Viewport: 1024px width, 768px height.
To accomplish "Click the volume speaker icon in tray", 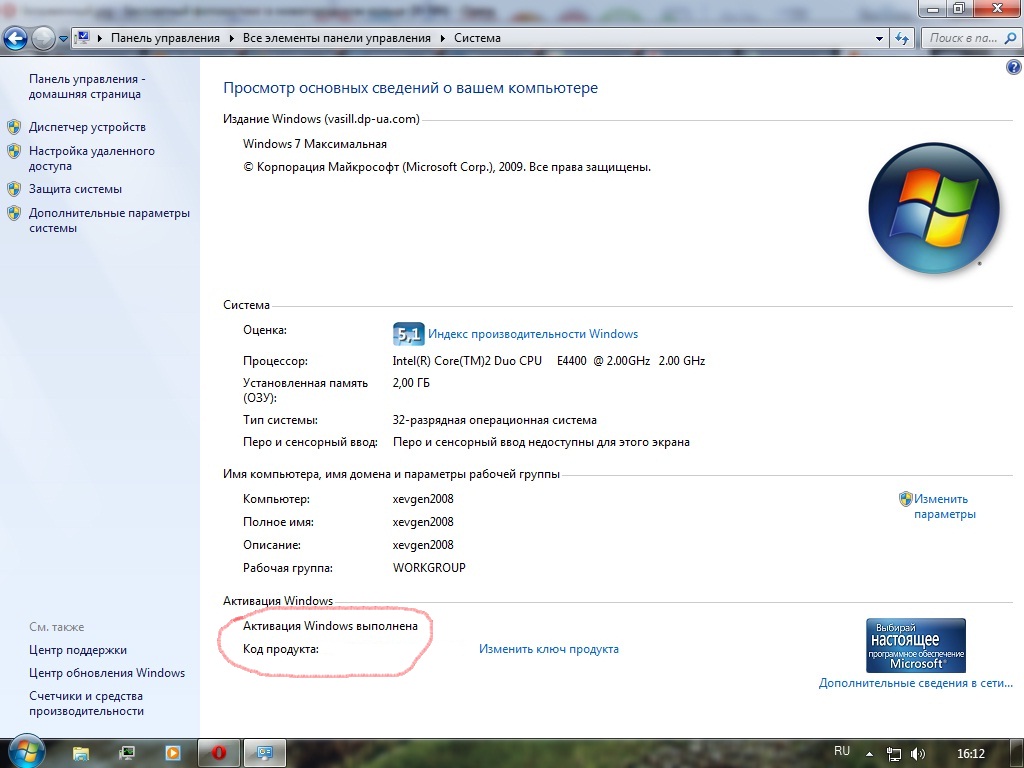I will click(x=918, y=753).
